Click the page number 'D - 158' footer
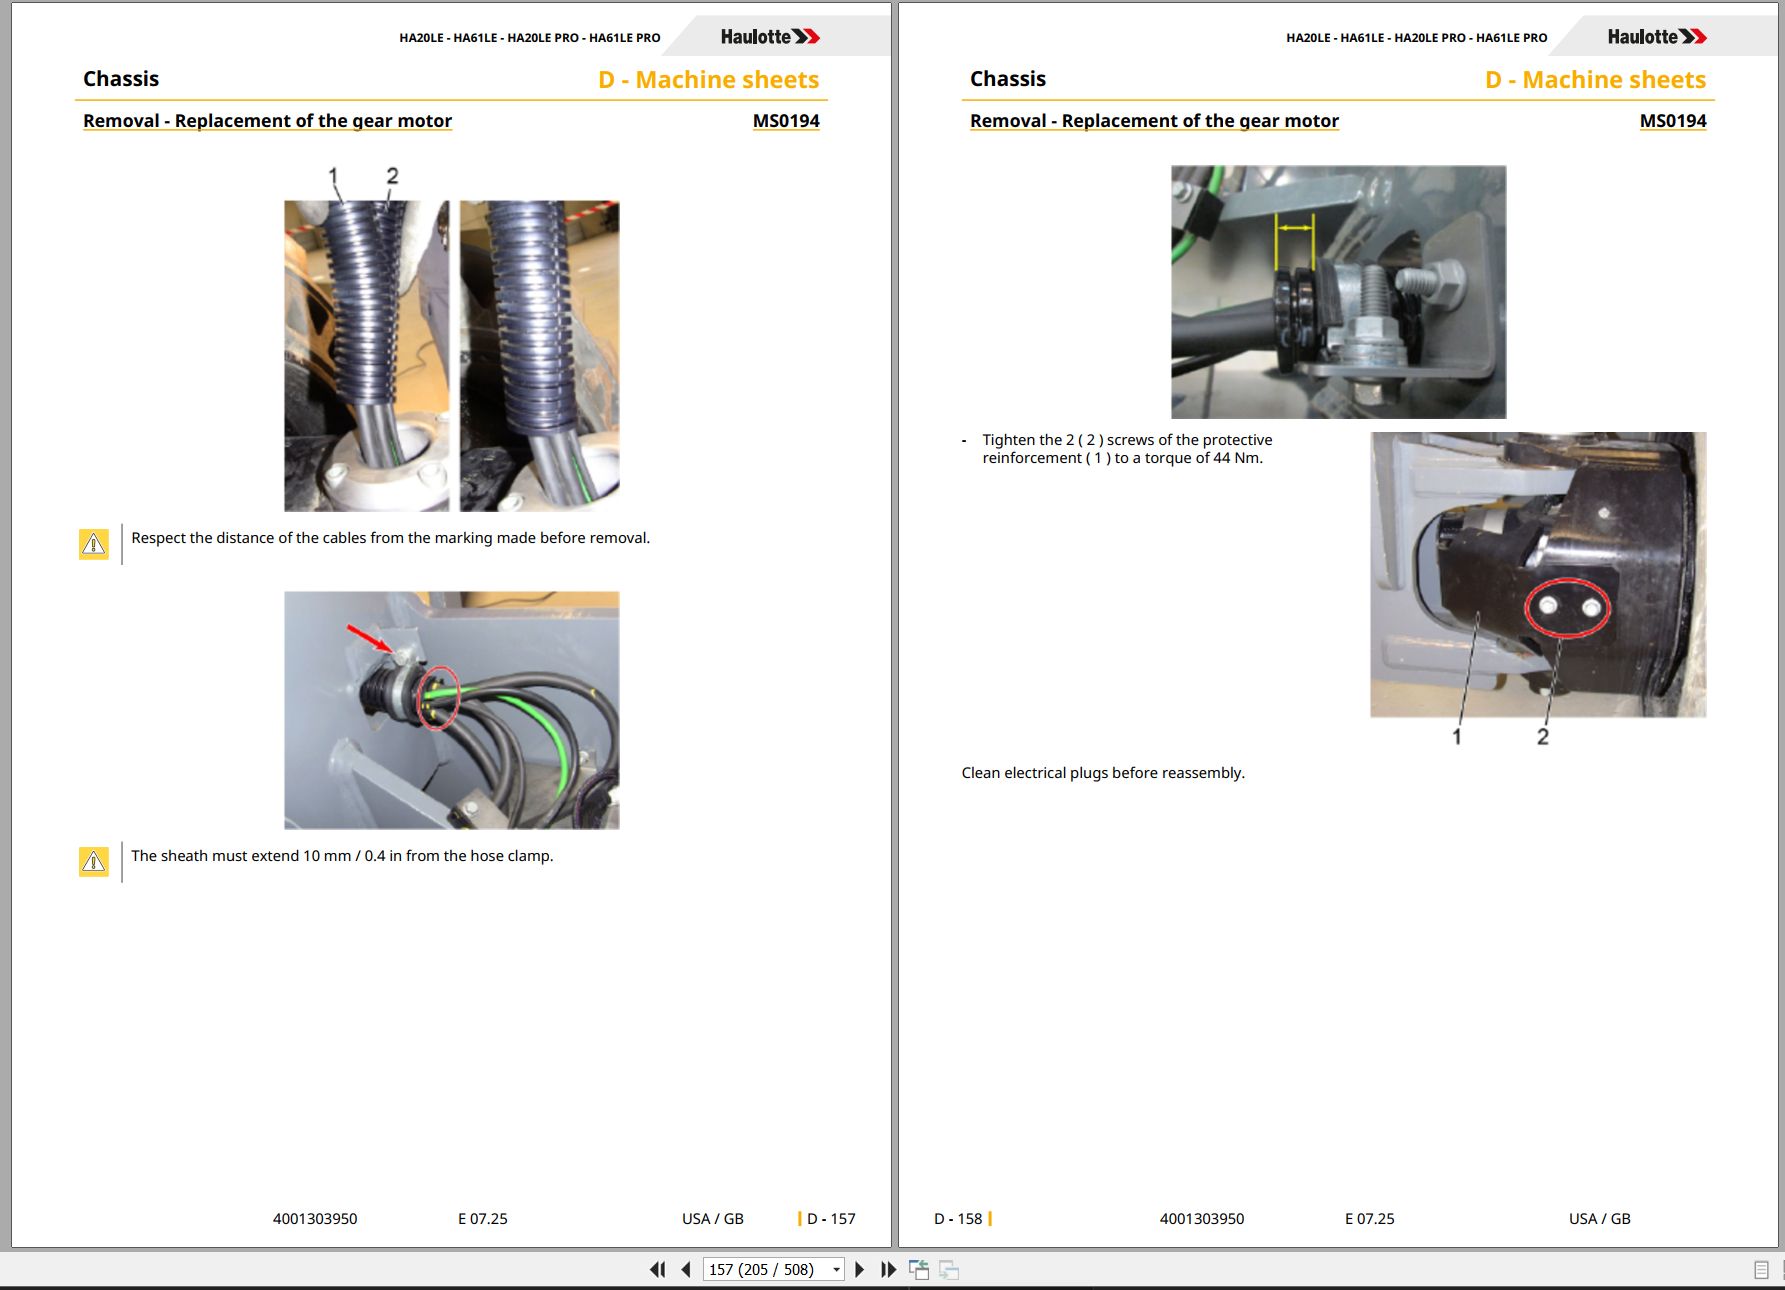Image resolution: width=1785 pixels, height=1290 pixels. pyautogui.click(x=958, y=1219)
